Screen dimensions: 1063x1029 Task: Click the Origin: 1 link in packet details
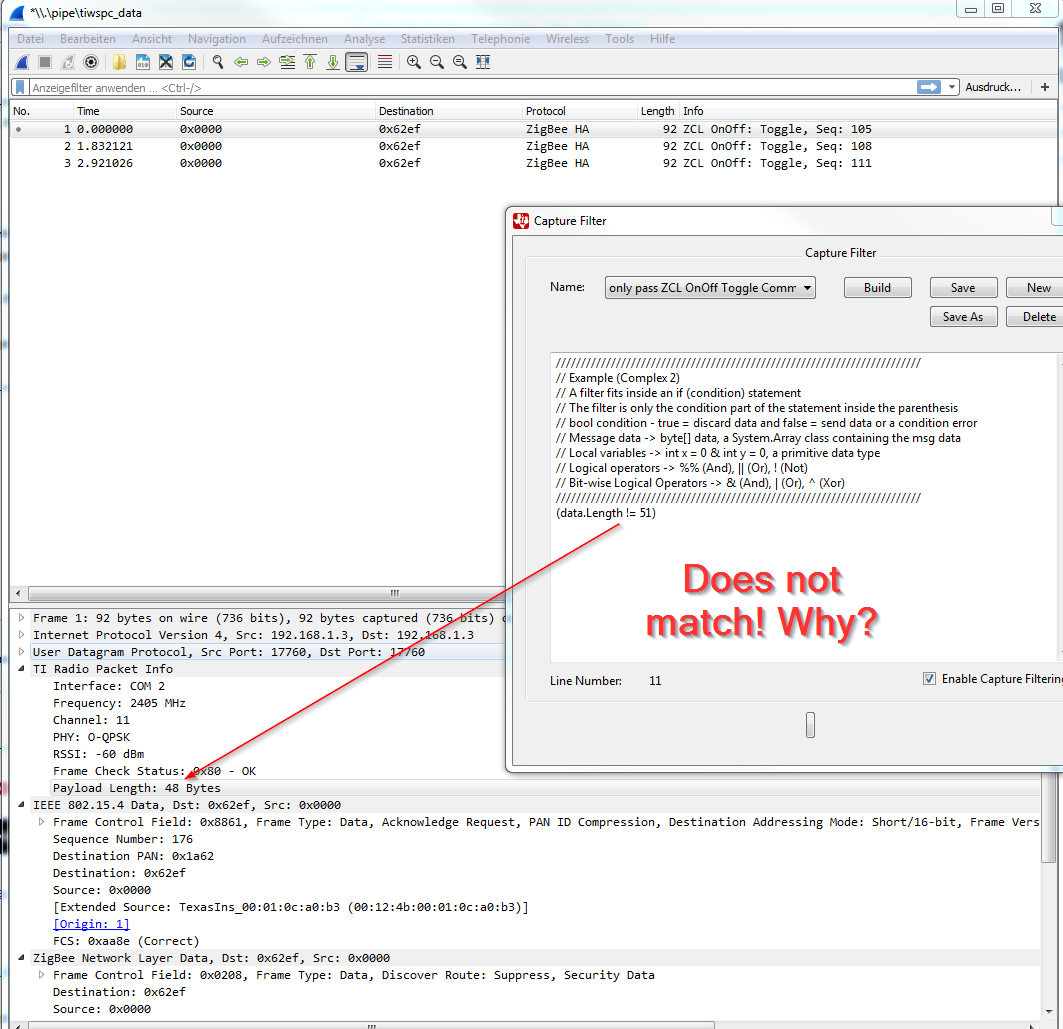pyautogui.click(x=90, y=923)
